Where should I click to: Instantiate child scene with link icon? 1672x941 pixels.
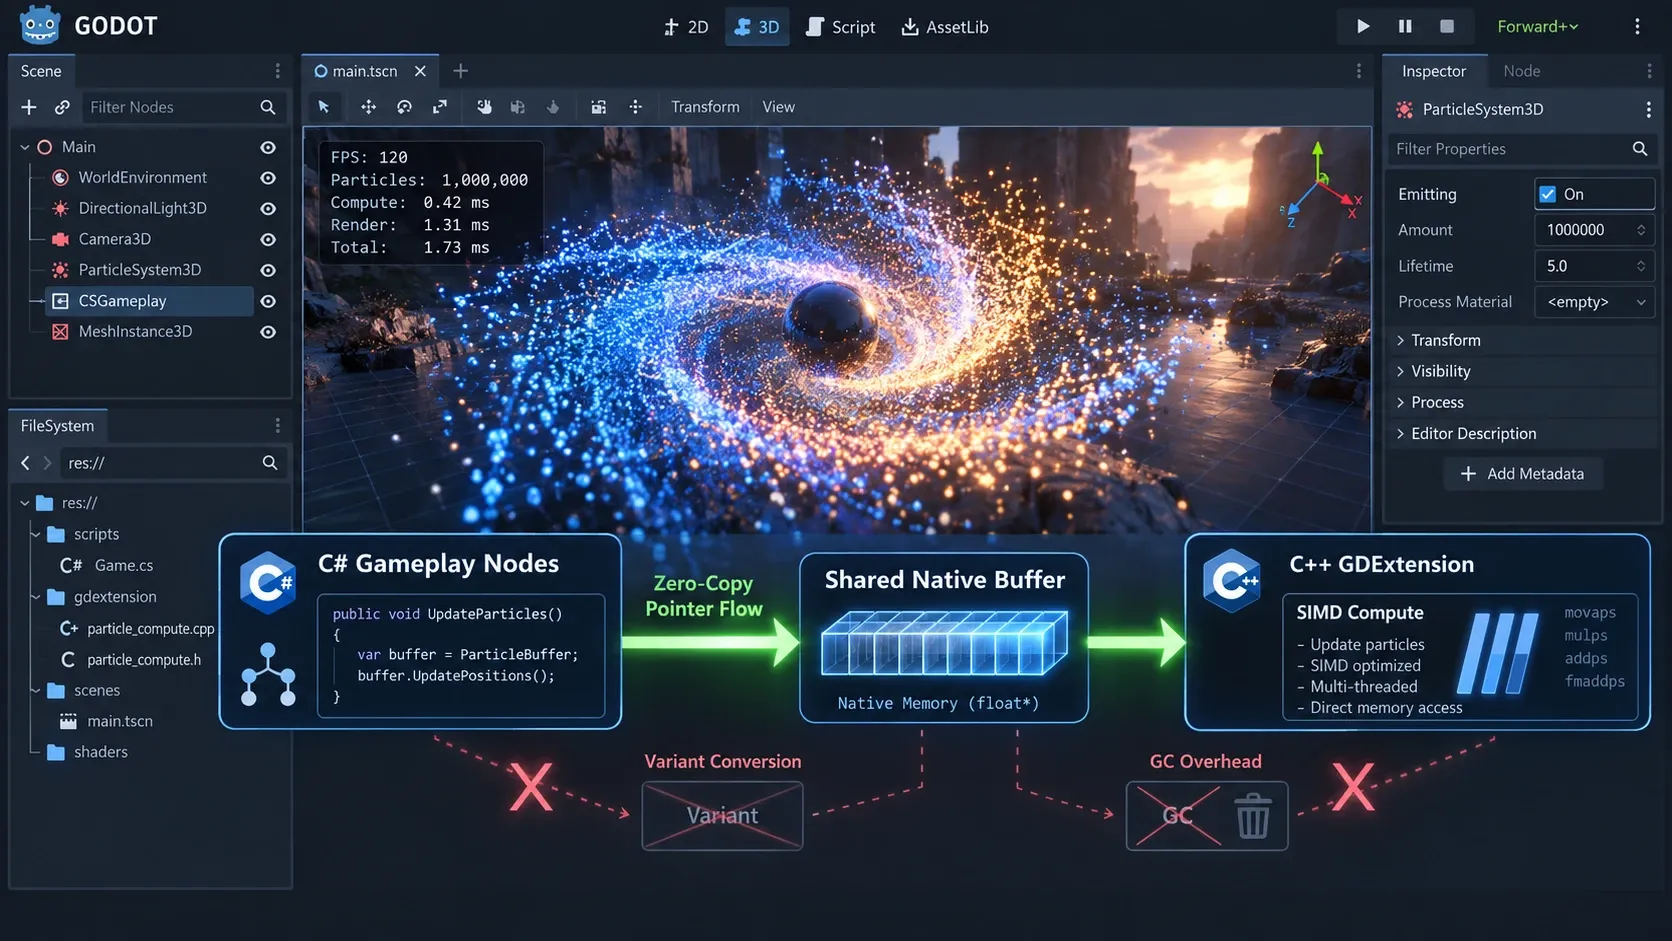[x=62, y=107]
